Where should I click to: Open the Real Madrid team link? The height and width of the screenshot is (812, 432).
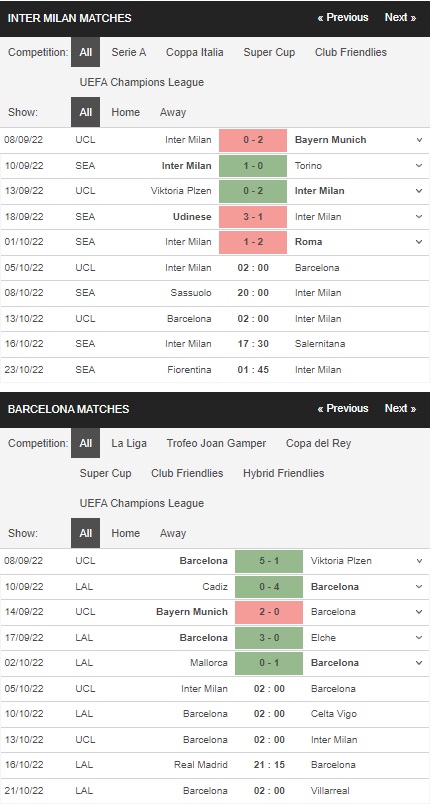(x=200, y=765)
